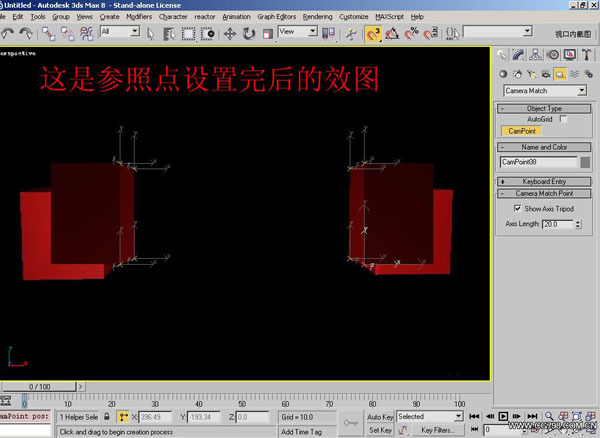Open the Key Filters dialog
600x438 pixels.
coord(438,430)
